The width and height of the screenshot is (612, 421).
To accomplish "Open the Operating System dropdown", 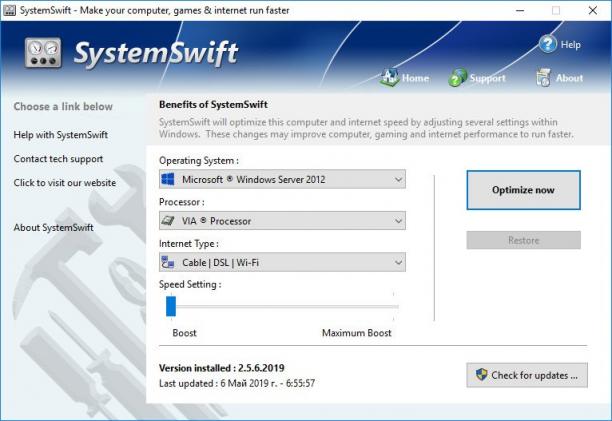I will (282, 179).
